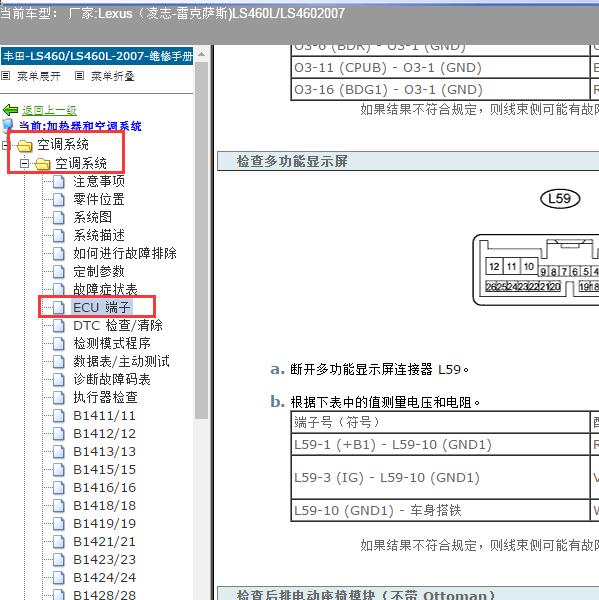Click the document icon beside B1416/16
Image resolution: width=599 pixels, height=600 pixels.
click(59, 488)
